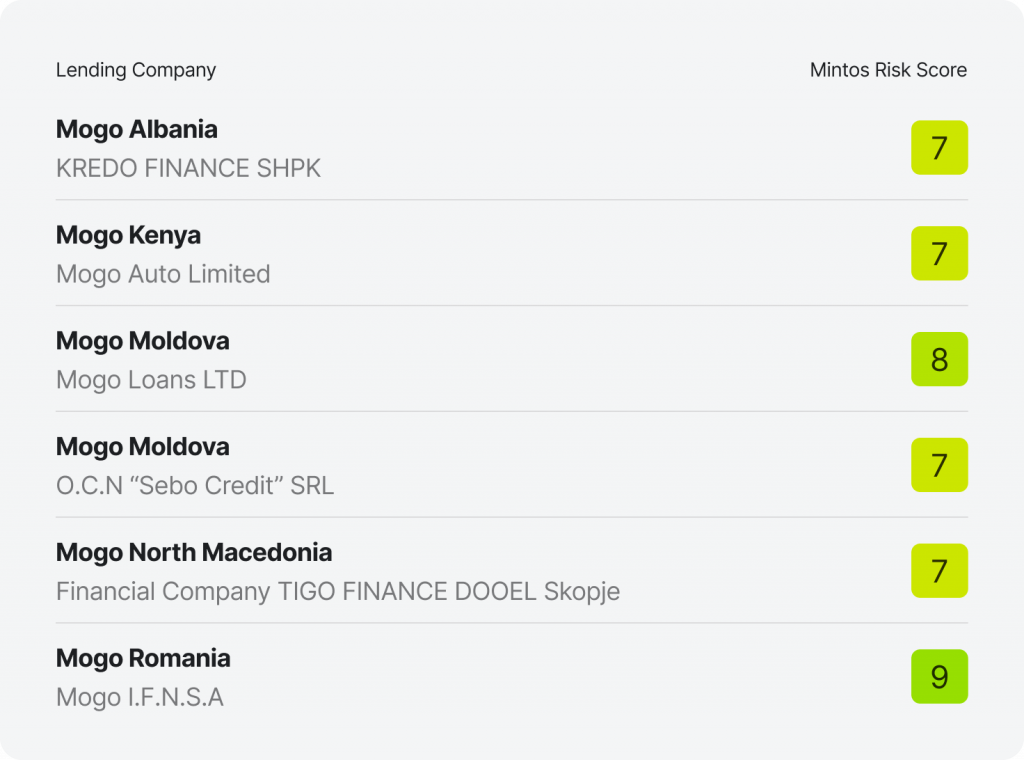Click the Mogo Romania risk score 9 badge
The height and width of the screenshot is (760, 1024).
[939, 676]
